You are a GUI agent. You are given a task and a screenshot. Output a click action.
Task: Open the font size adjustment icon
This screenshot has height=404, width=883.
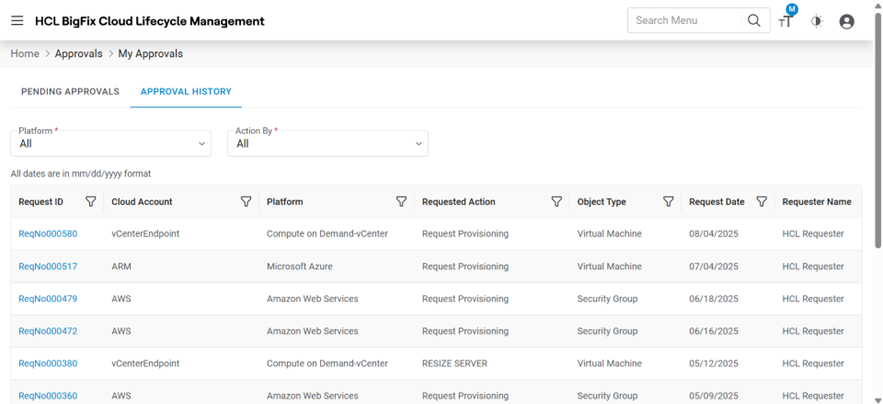pyautogui.click(x=786, y=21)
